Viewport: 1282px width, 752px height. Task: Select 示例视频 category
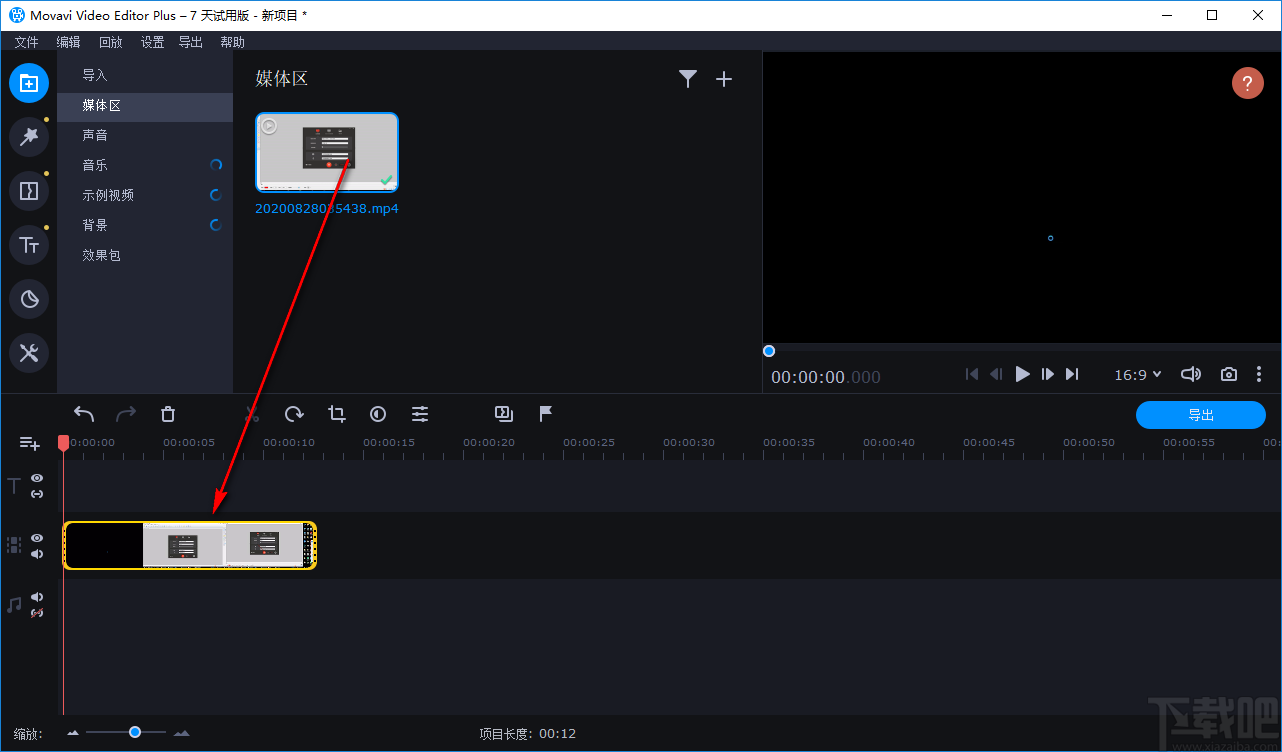pos(145,195)
